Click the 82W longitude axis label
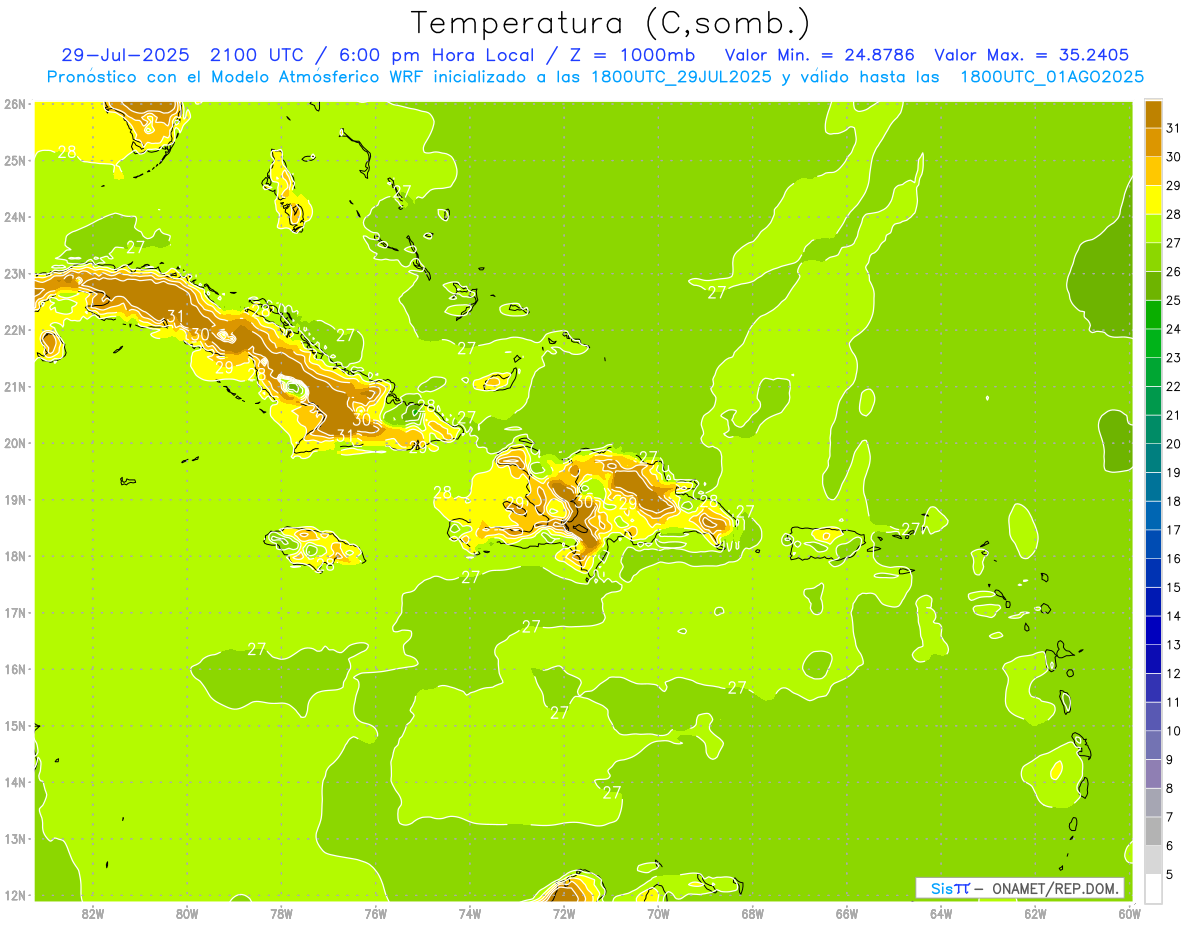Image resolution: width=1200 pixels, height=927 pixels. (x=93, y=913)
